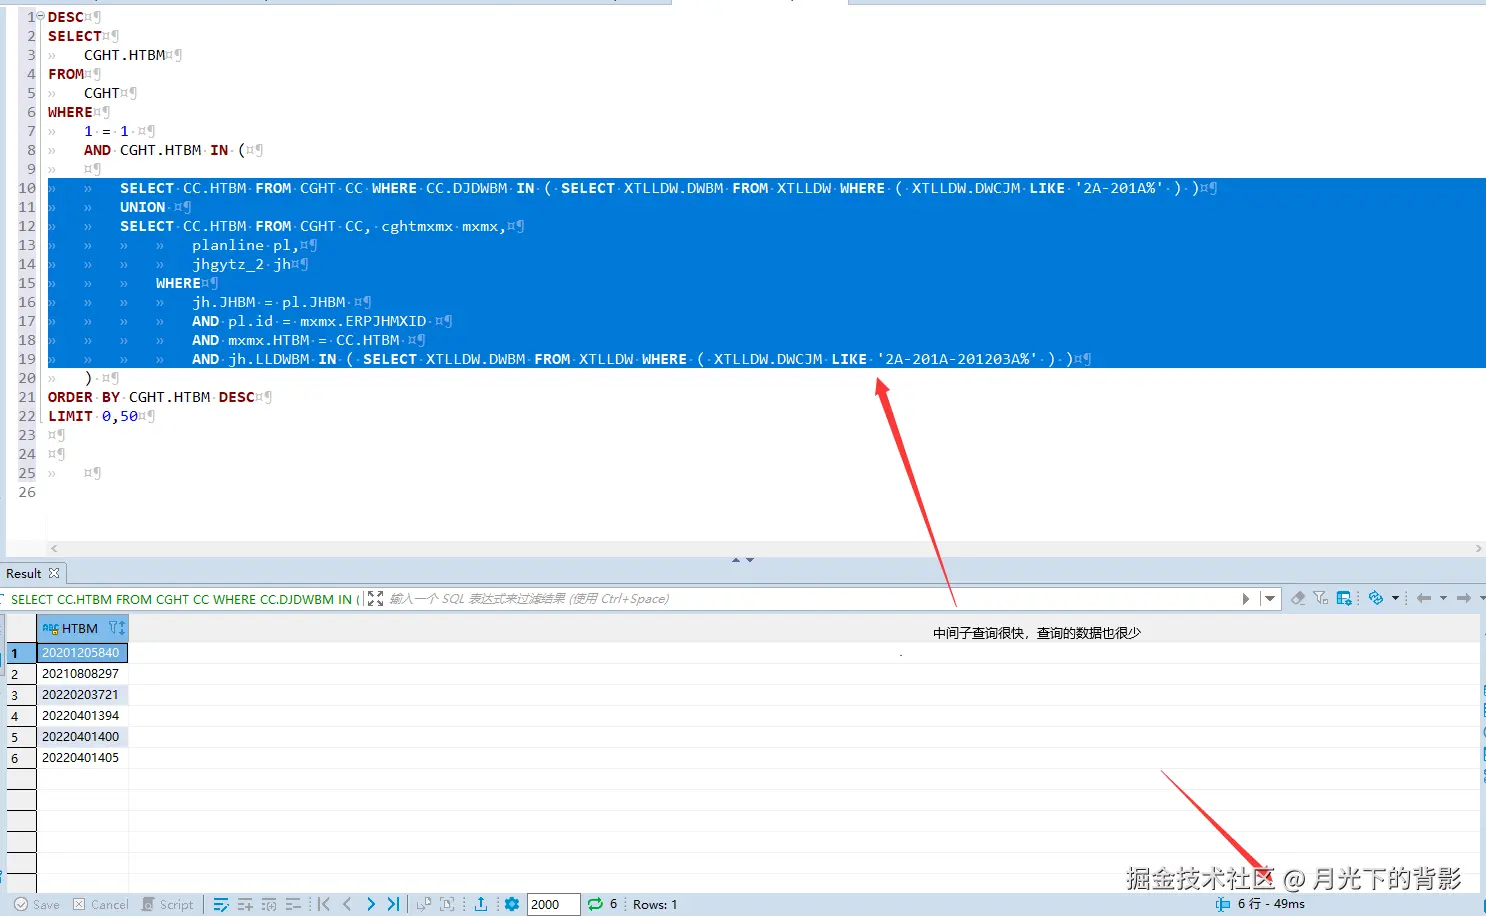Maximize the filter expression panel
Viewport: 1486px width, 917px height.
[375, 599]
